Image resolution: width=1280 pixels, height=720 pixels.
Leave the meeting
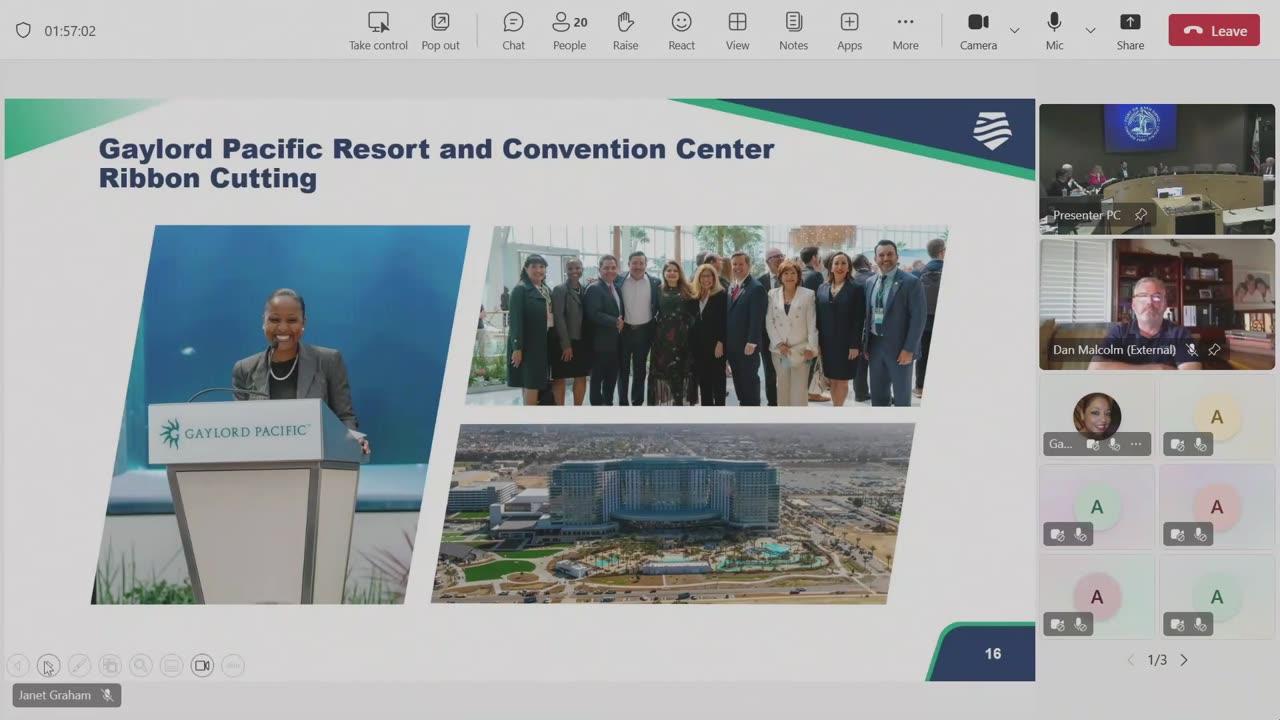(1214, 31)
